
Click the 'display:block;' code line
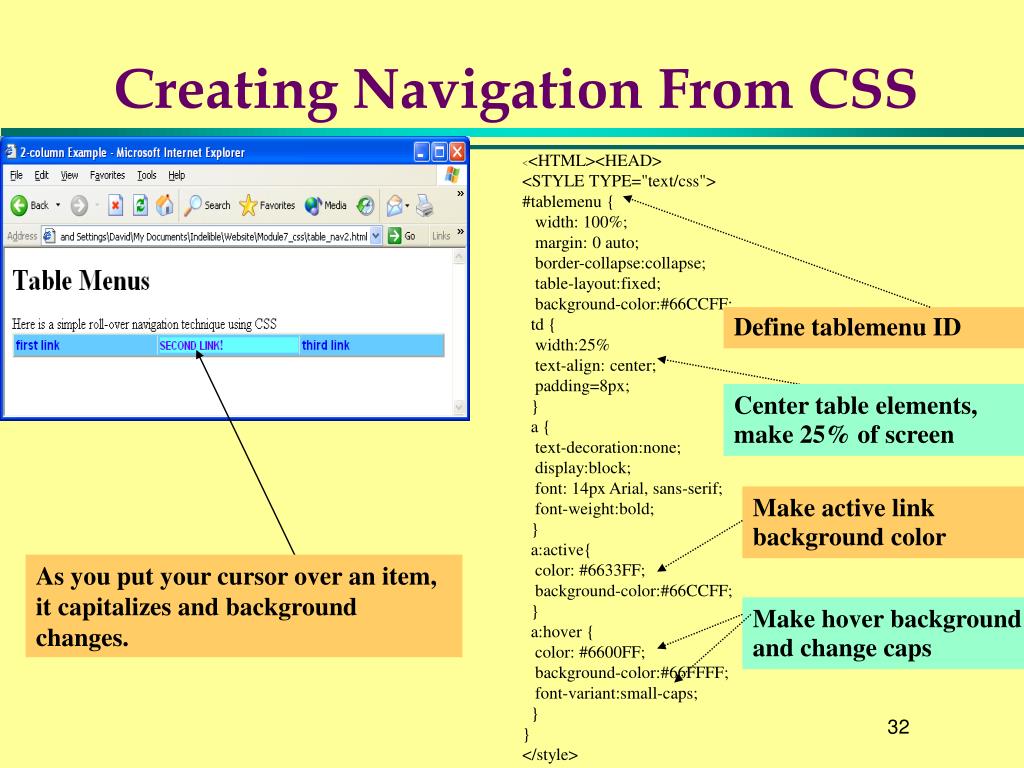[x=583, y=468]
